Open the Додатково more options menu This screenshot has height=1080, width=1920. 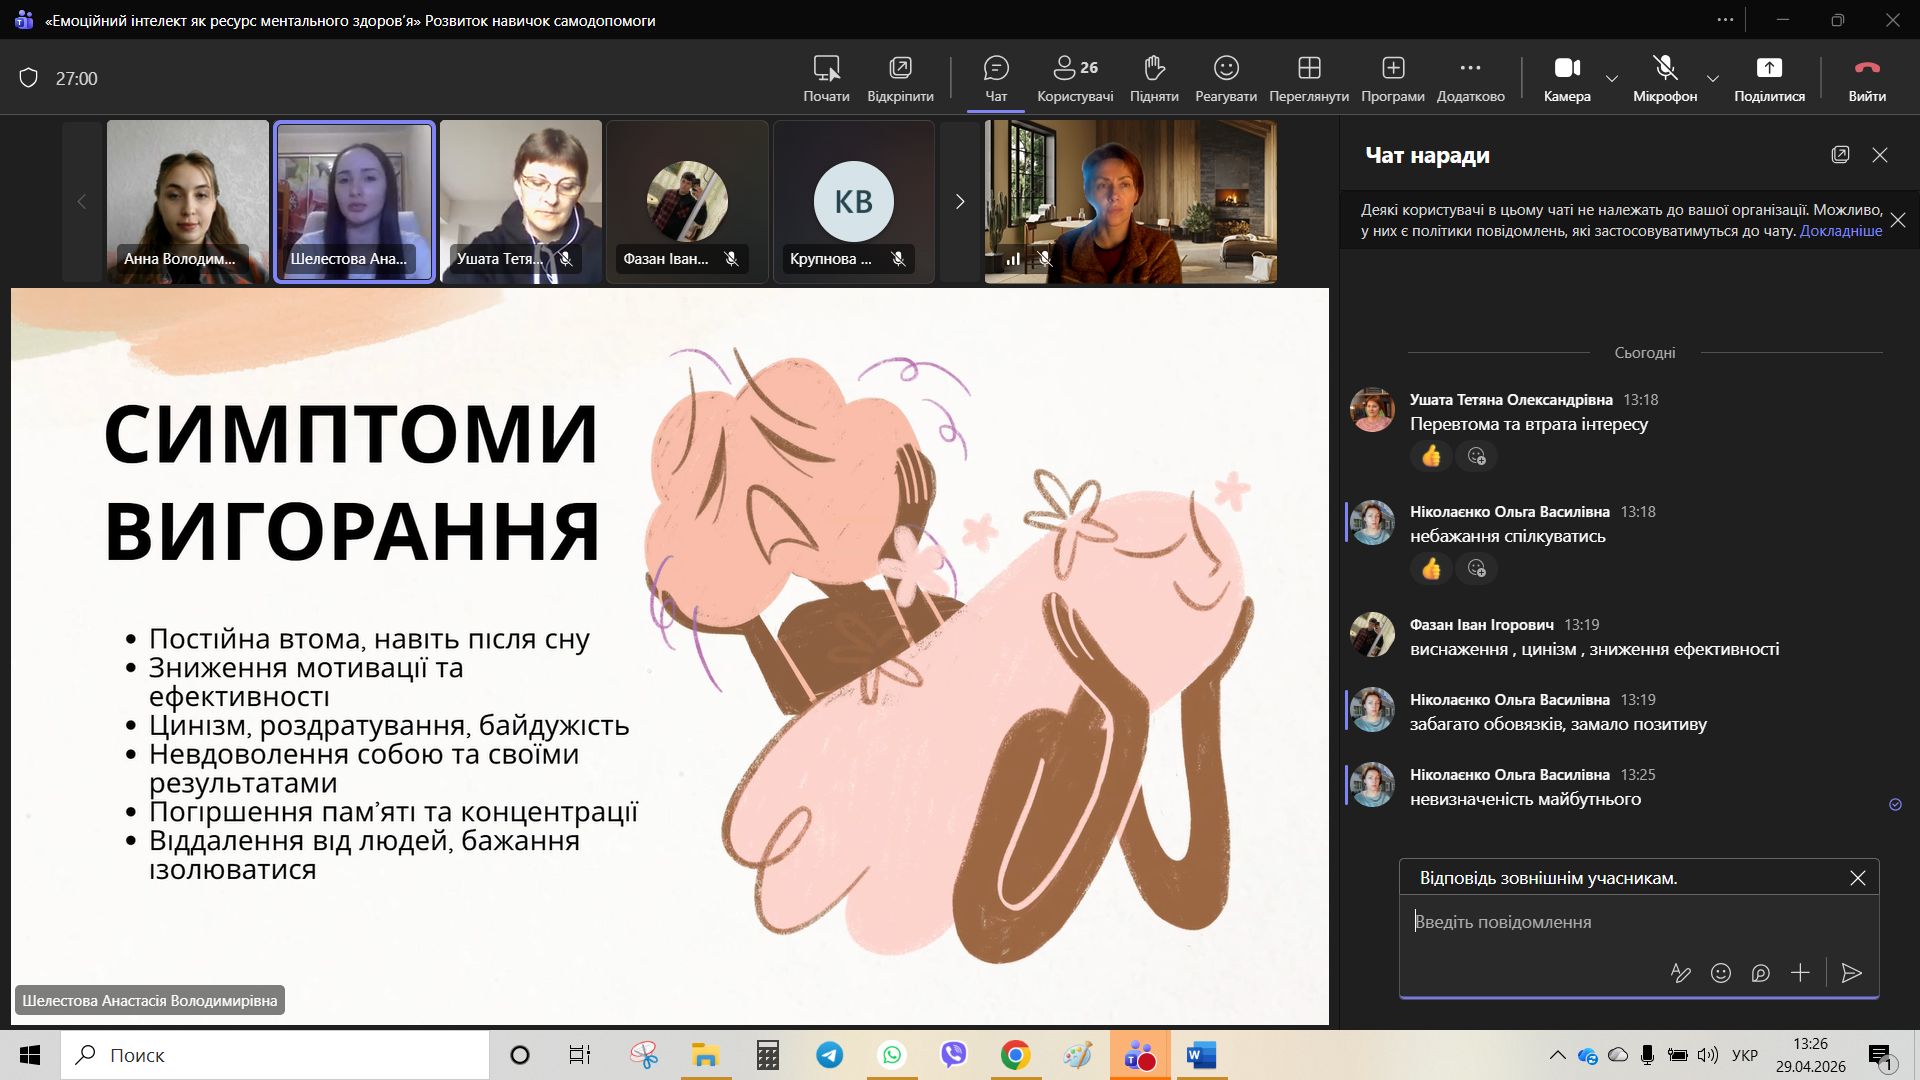coord(1470,78)
